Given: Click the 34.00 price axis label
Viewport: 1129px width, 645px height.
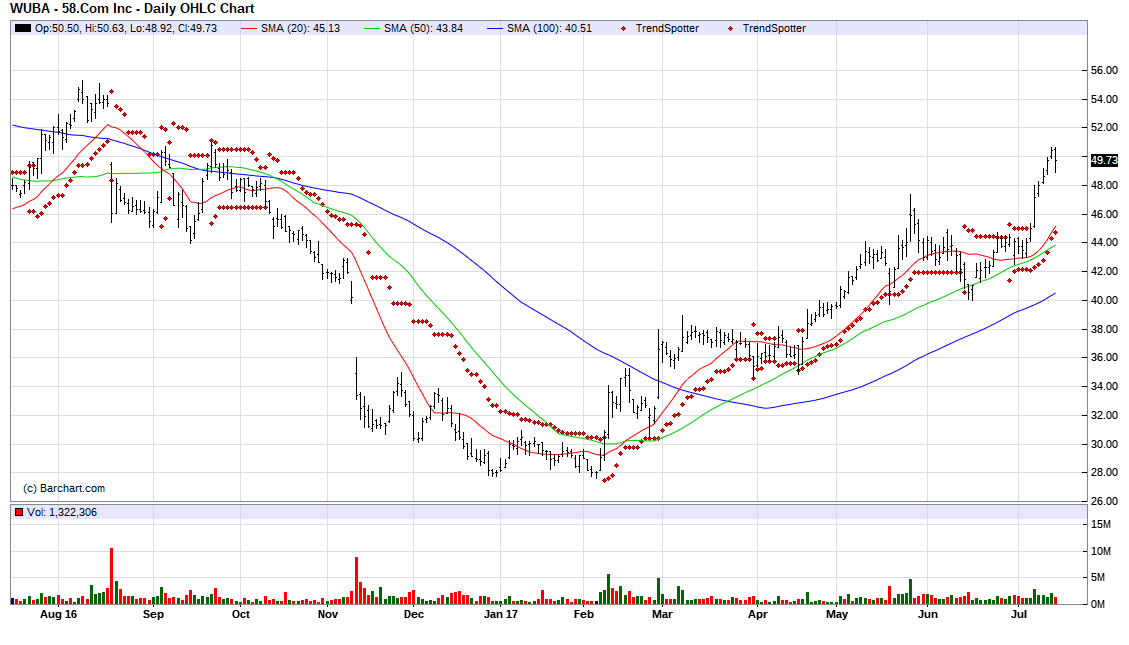Looking at the screenshot, I should tap(1105, 387).
